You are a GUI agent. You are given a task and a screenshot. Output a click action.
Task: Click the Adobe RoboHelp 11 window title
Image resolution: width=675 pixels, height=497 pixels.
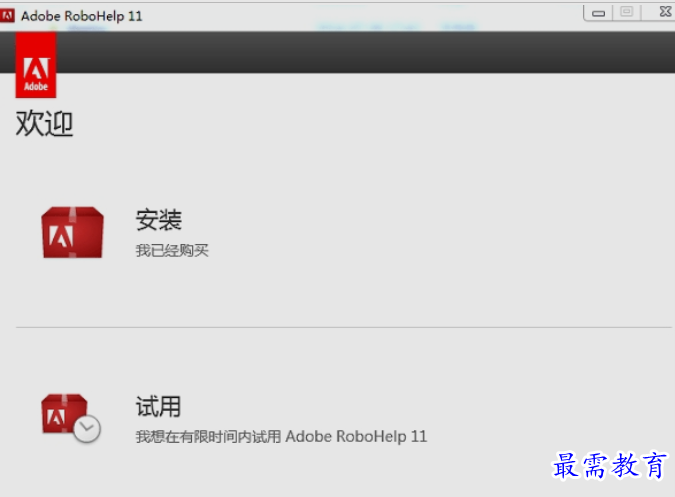[x=82, y=16]
